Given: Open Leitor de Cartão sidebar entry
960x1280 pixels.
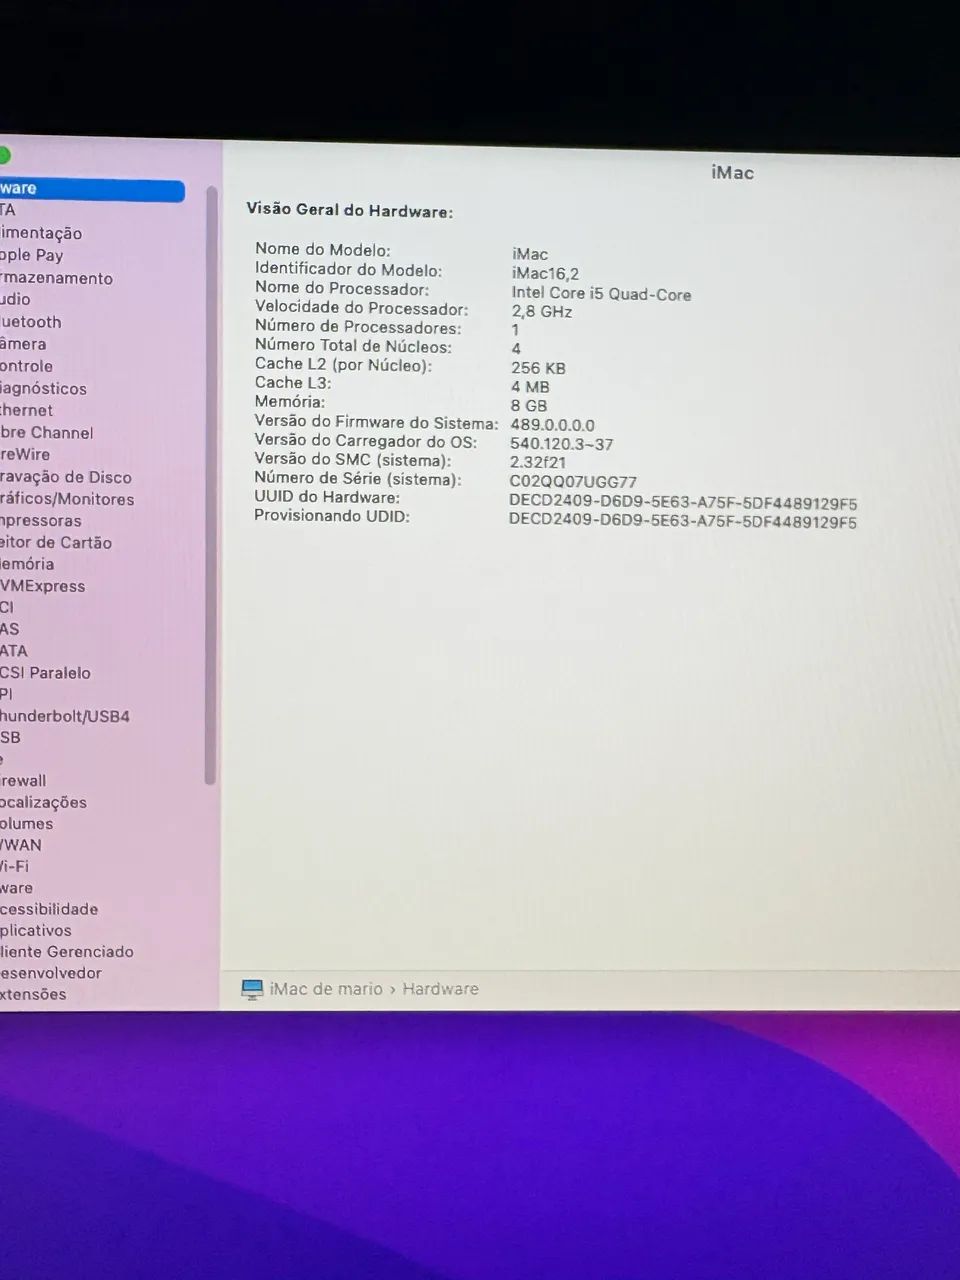Looking at the screenshot, I should coord(56,542).
